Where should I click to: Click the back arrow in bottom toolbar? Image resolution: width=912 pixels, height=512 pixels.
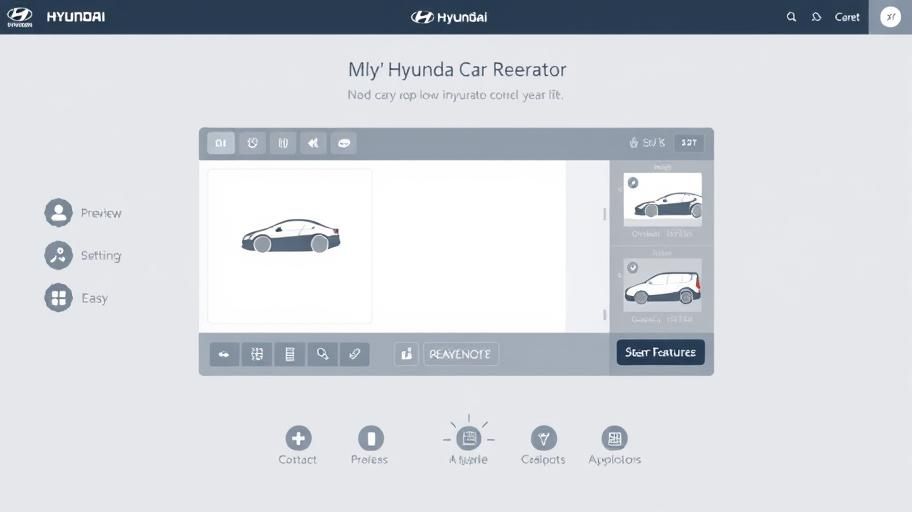(x=224, y=354)
